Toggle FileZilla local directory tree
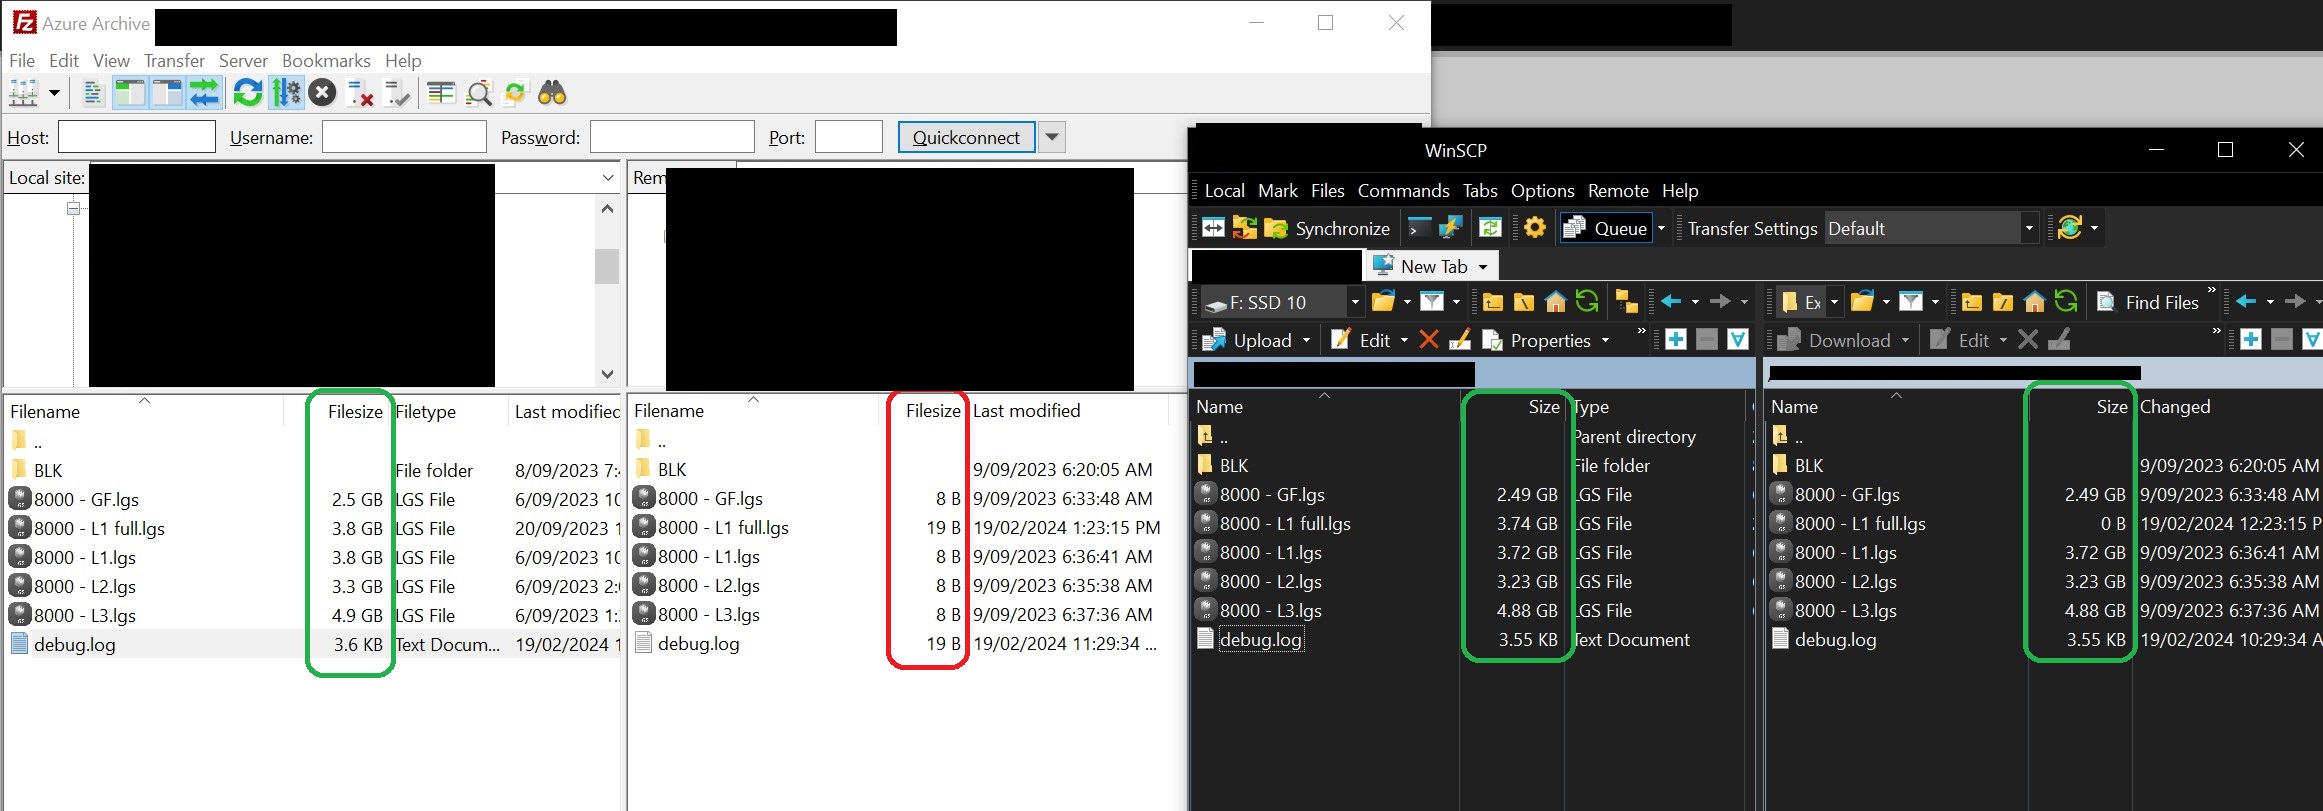 coord(129,93)
